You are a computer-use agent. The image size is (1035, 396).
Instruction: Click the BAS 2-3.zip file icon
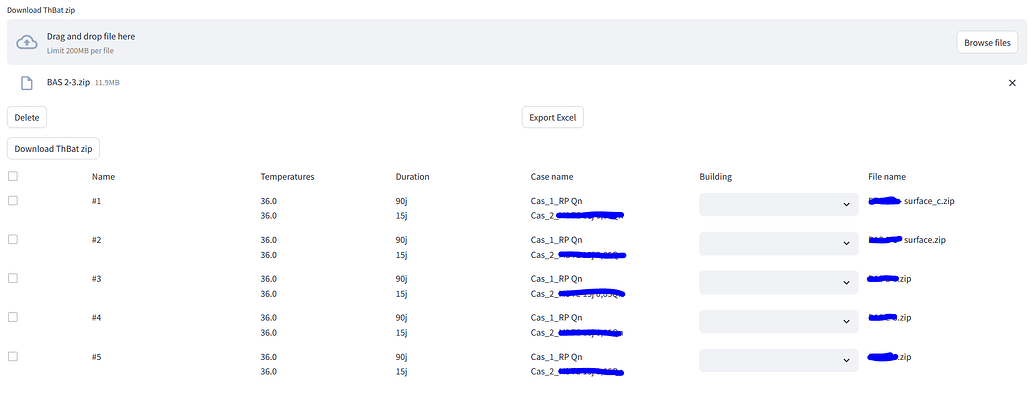point(26,82)
